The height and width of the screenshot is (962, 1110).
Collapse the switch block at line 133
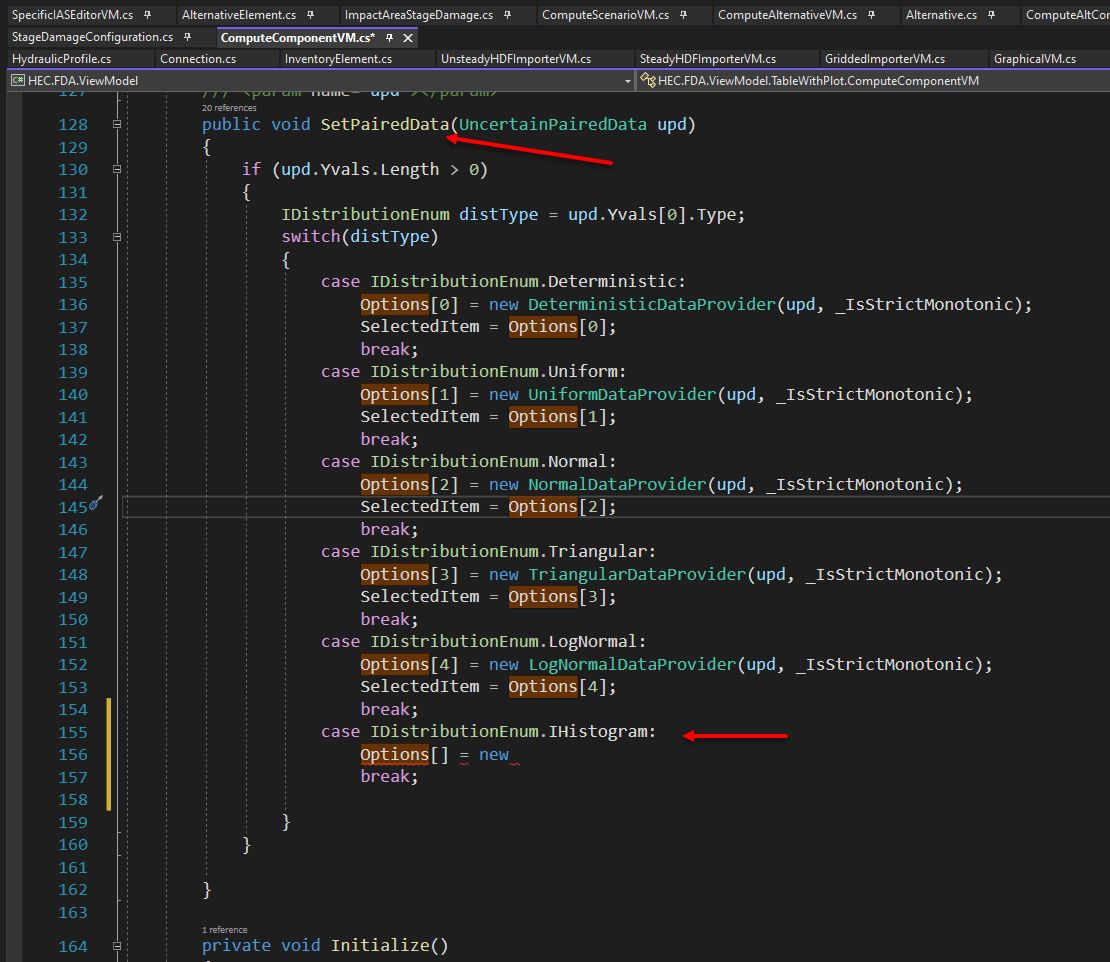click(x=115, y=237)
